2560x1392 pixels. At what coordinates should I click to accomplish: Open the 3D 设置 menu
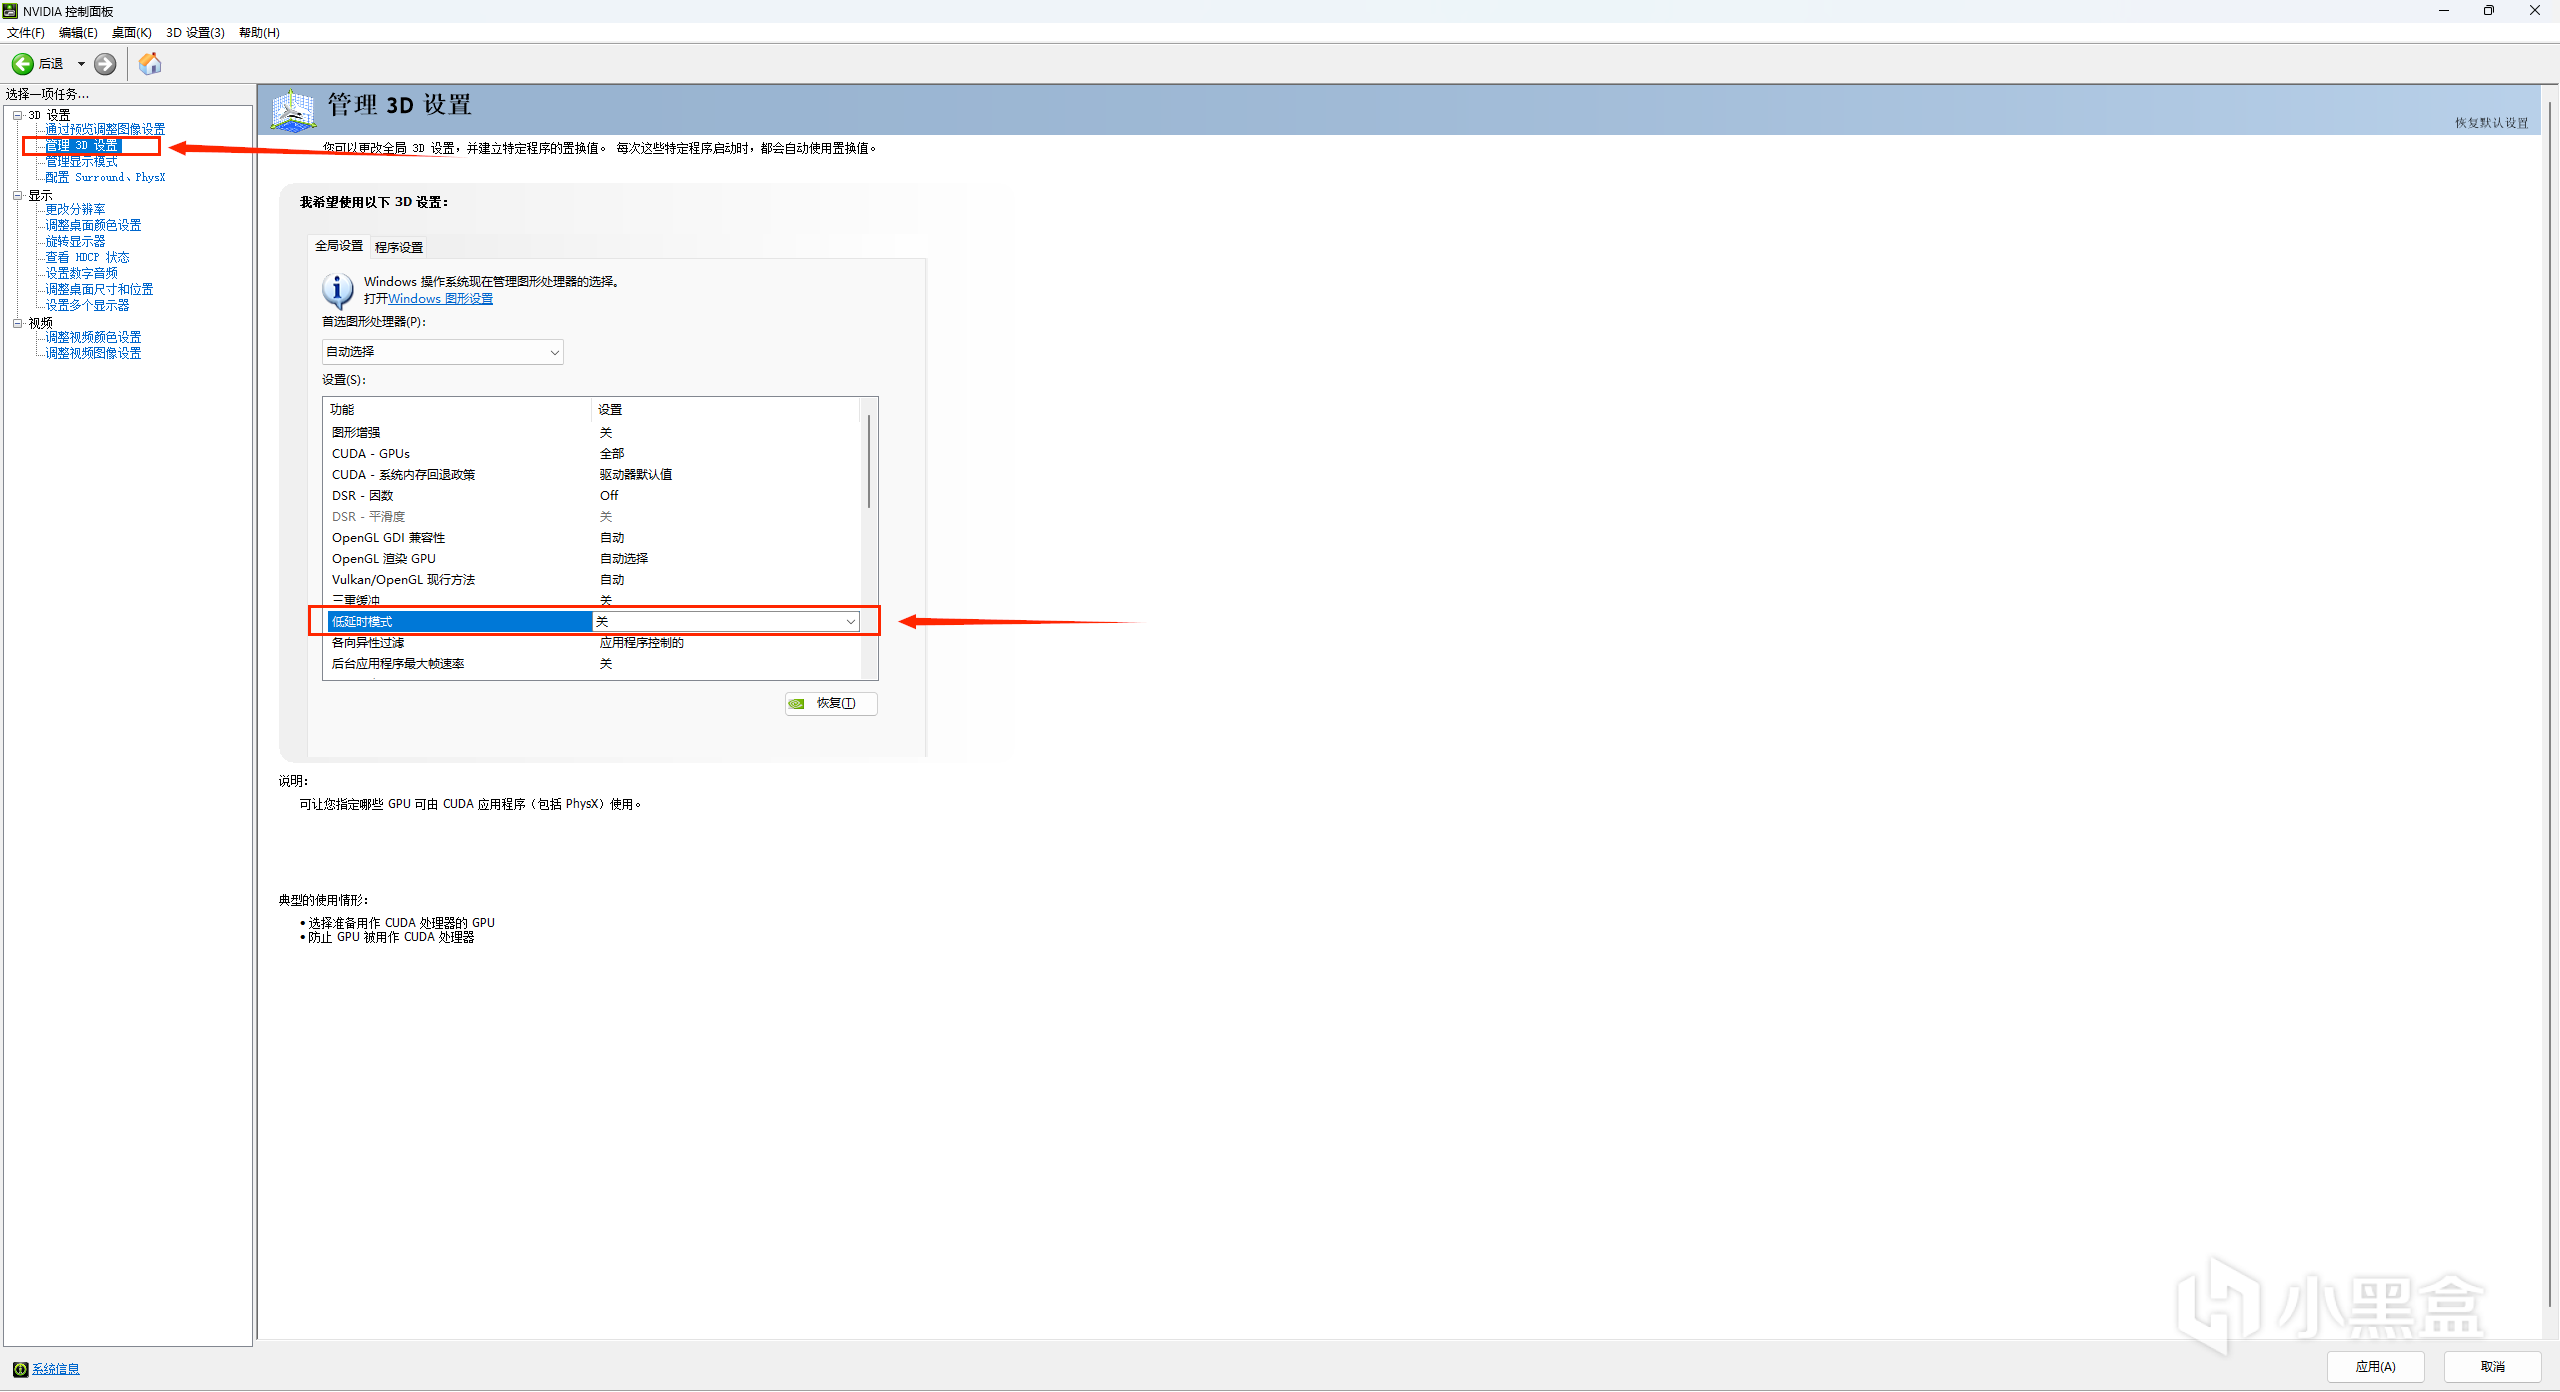(195, 33)
